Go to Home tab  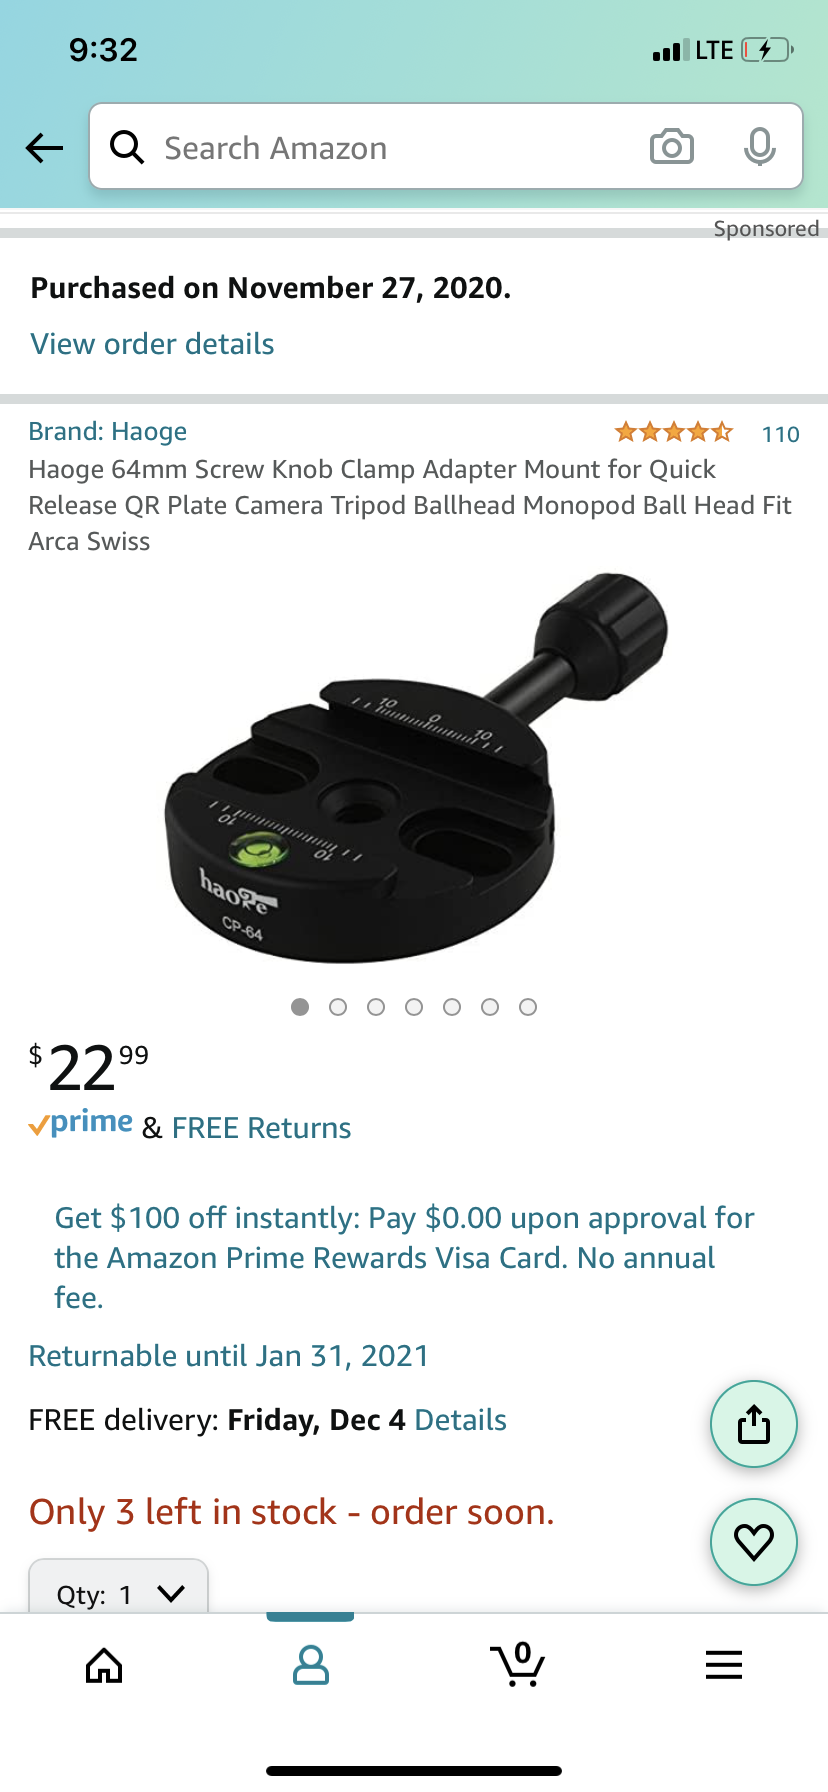click(104, 1665)
